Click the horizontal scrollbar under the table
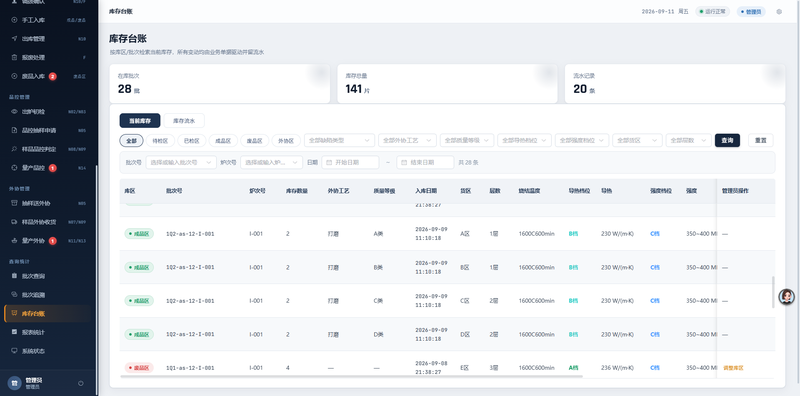The image size is (800, 396). pos(351,377)
